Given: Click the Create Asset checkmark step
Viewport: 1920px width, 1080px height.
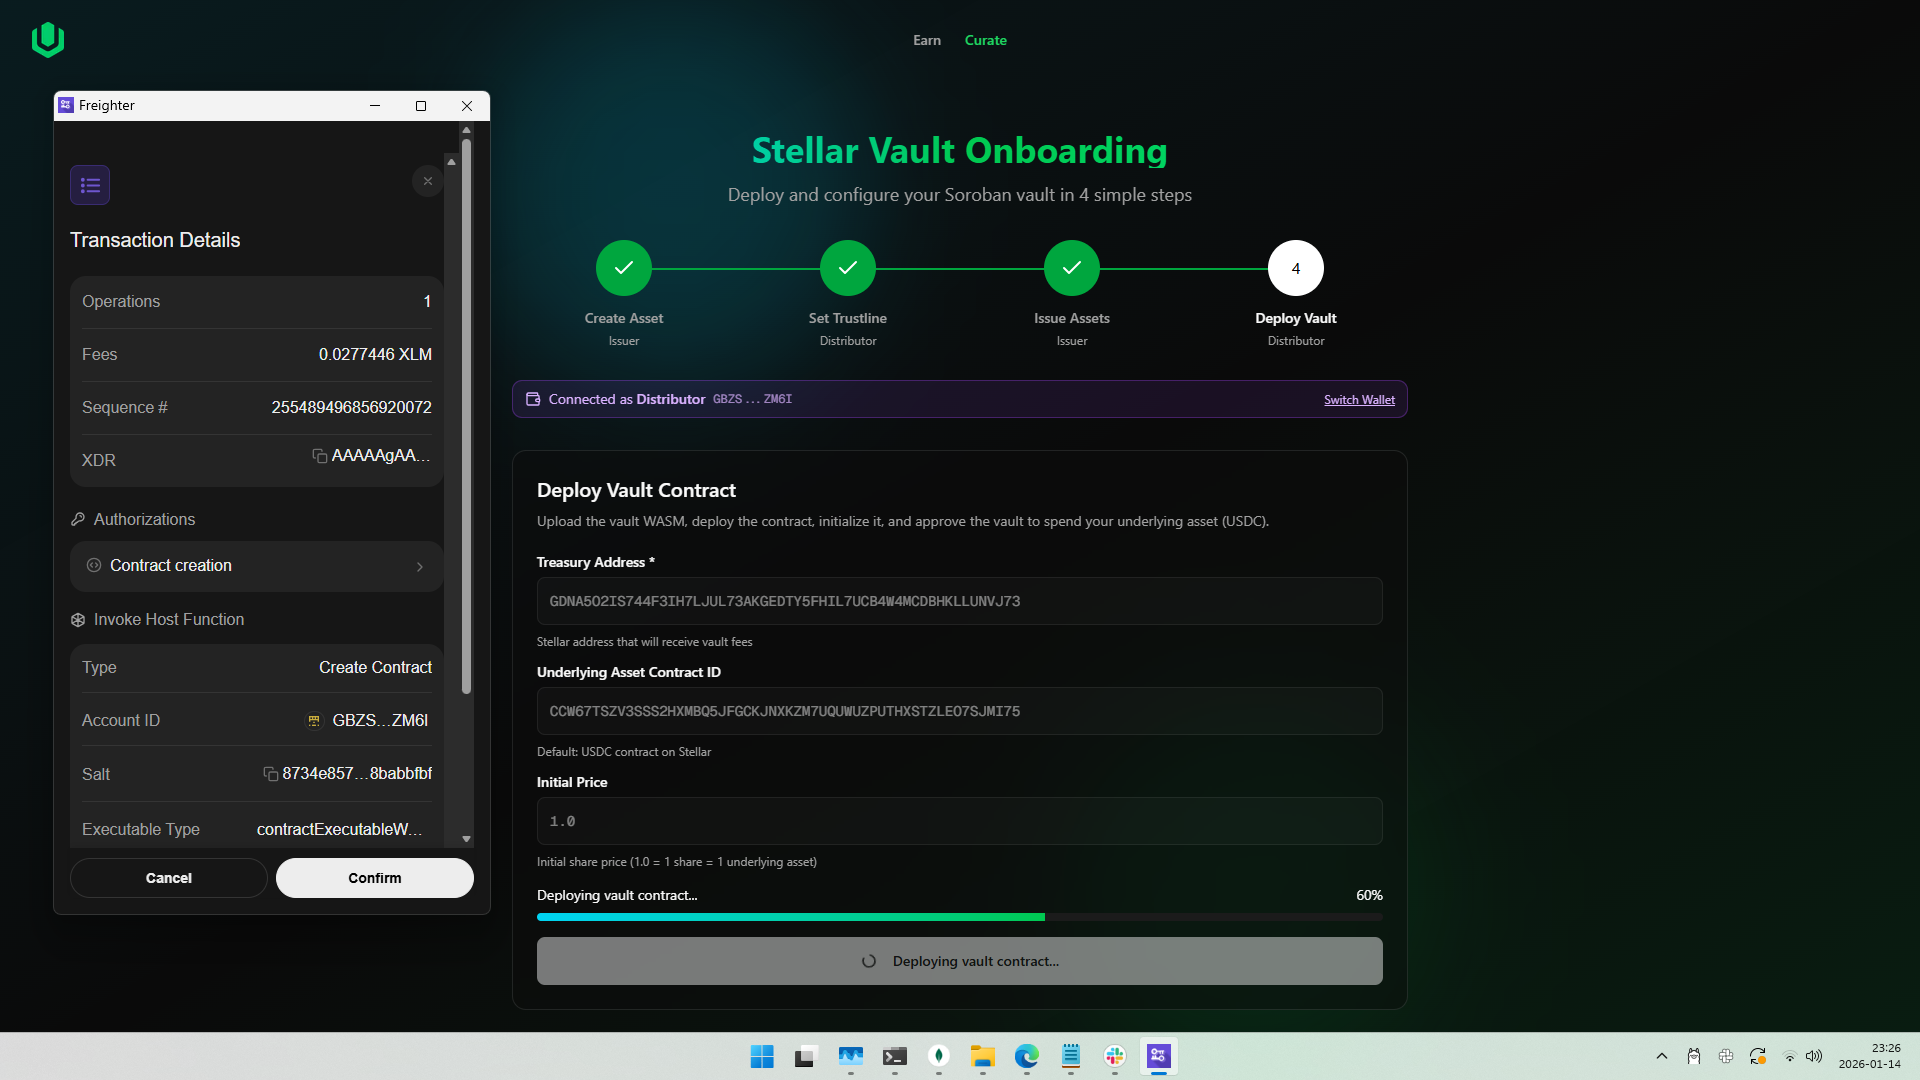Looking at the screenshot, I should pyautogui.click(x=623, y=268).
